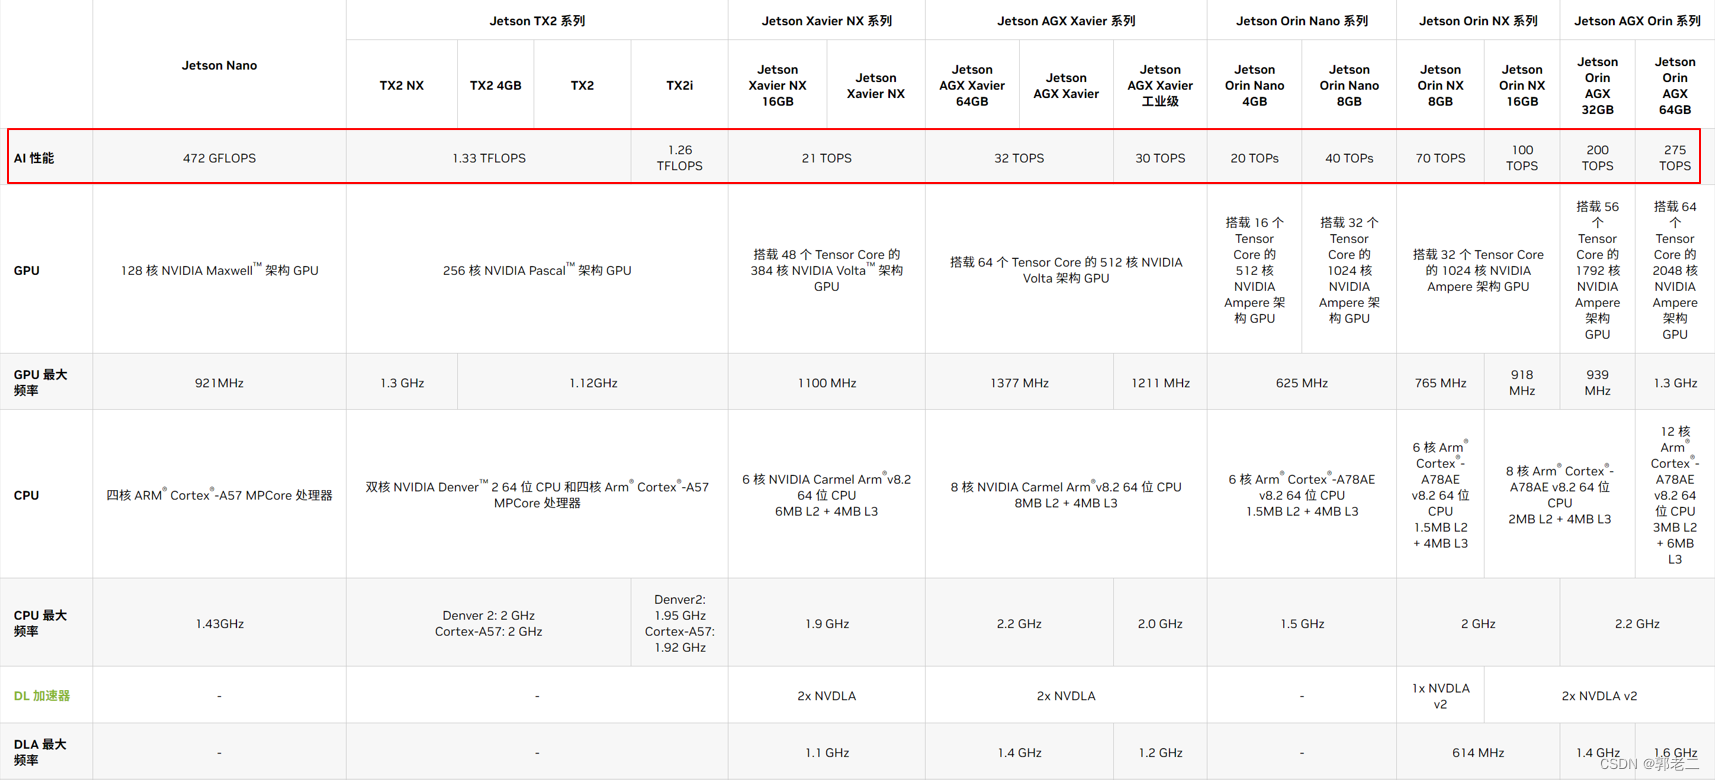Select the "2x NVDLA v2" cell

tap(1599, 696)
